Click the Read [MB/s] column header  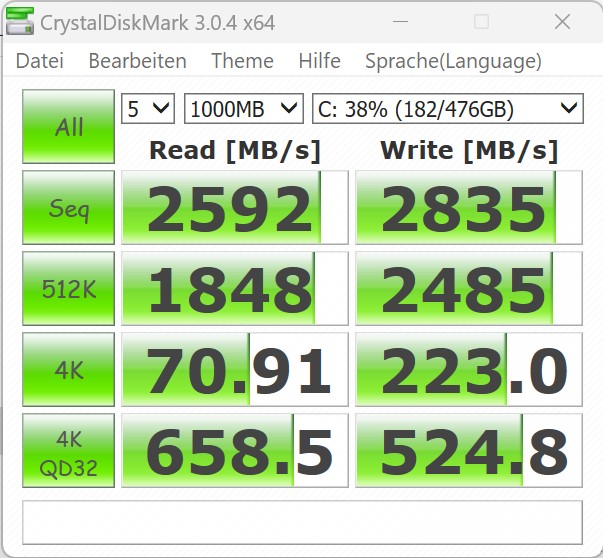pyautogui.click(x=235, y=151)
